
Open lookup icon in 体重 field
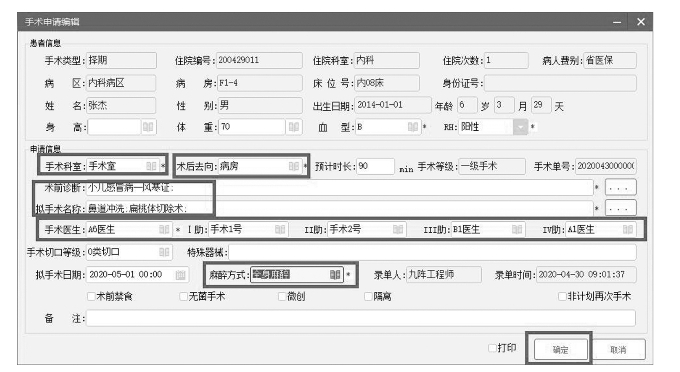[294, 127]
